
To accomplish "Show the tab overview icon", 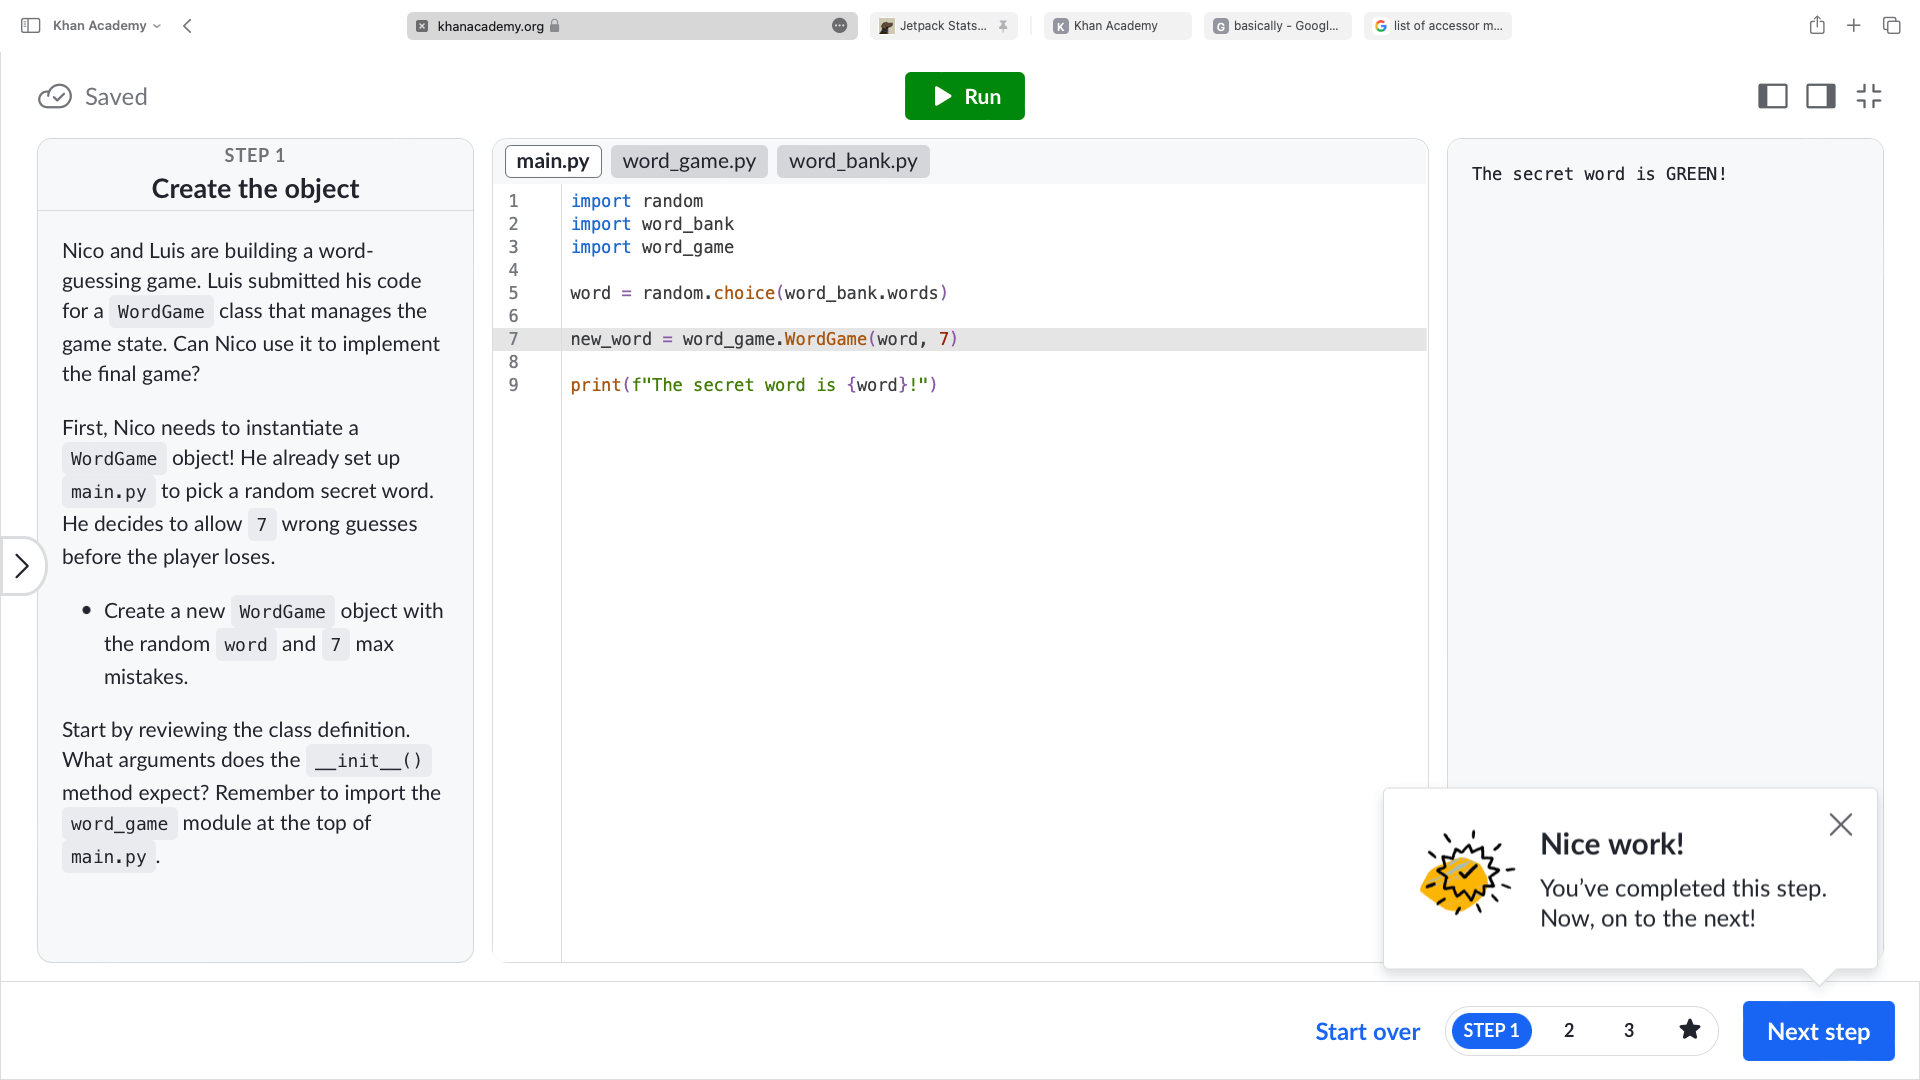I will (1891, 26).
